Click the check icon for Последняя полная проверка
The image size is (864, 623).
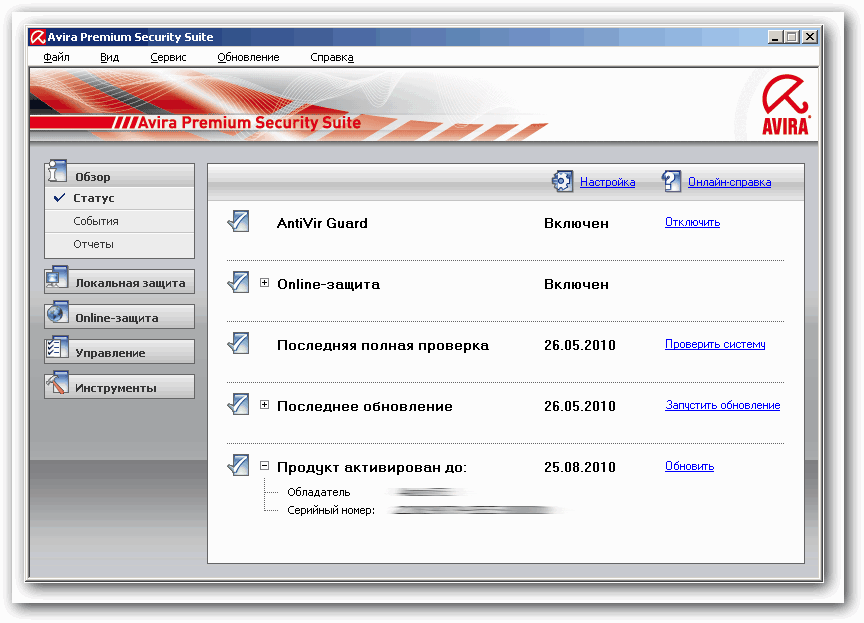(238, 344)
